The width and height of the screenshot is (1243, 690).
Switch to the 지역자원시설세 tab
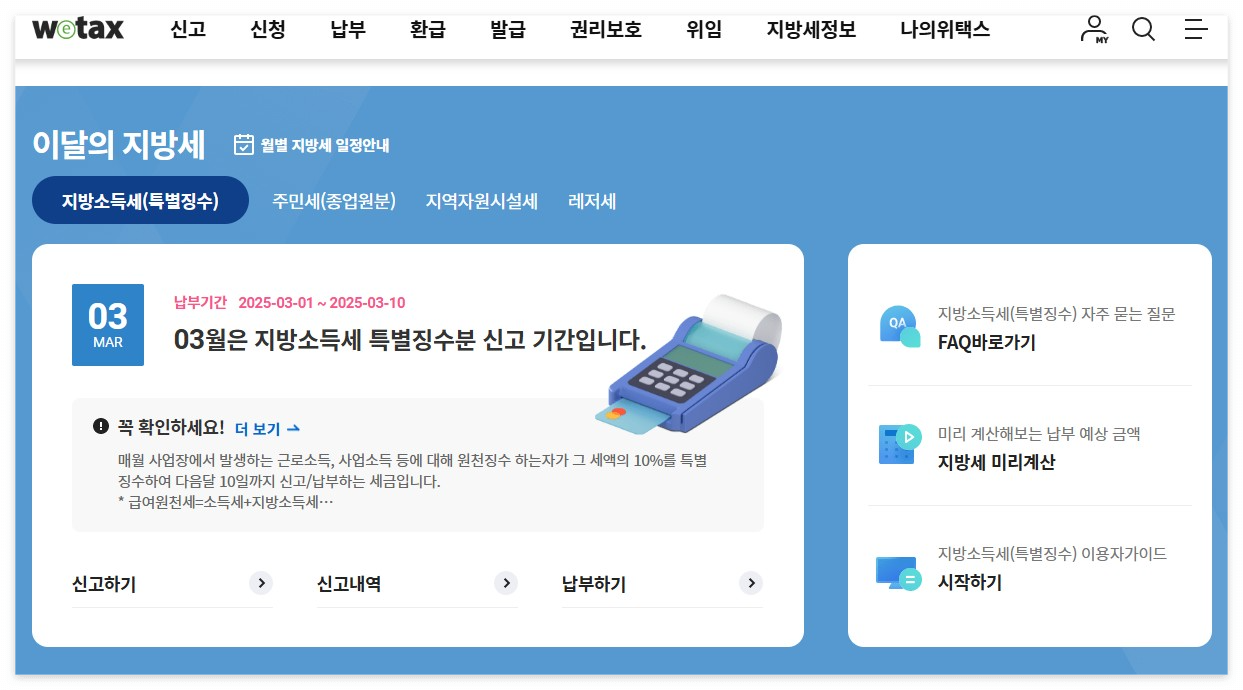tap(482, 201)
